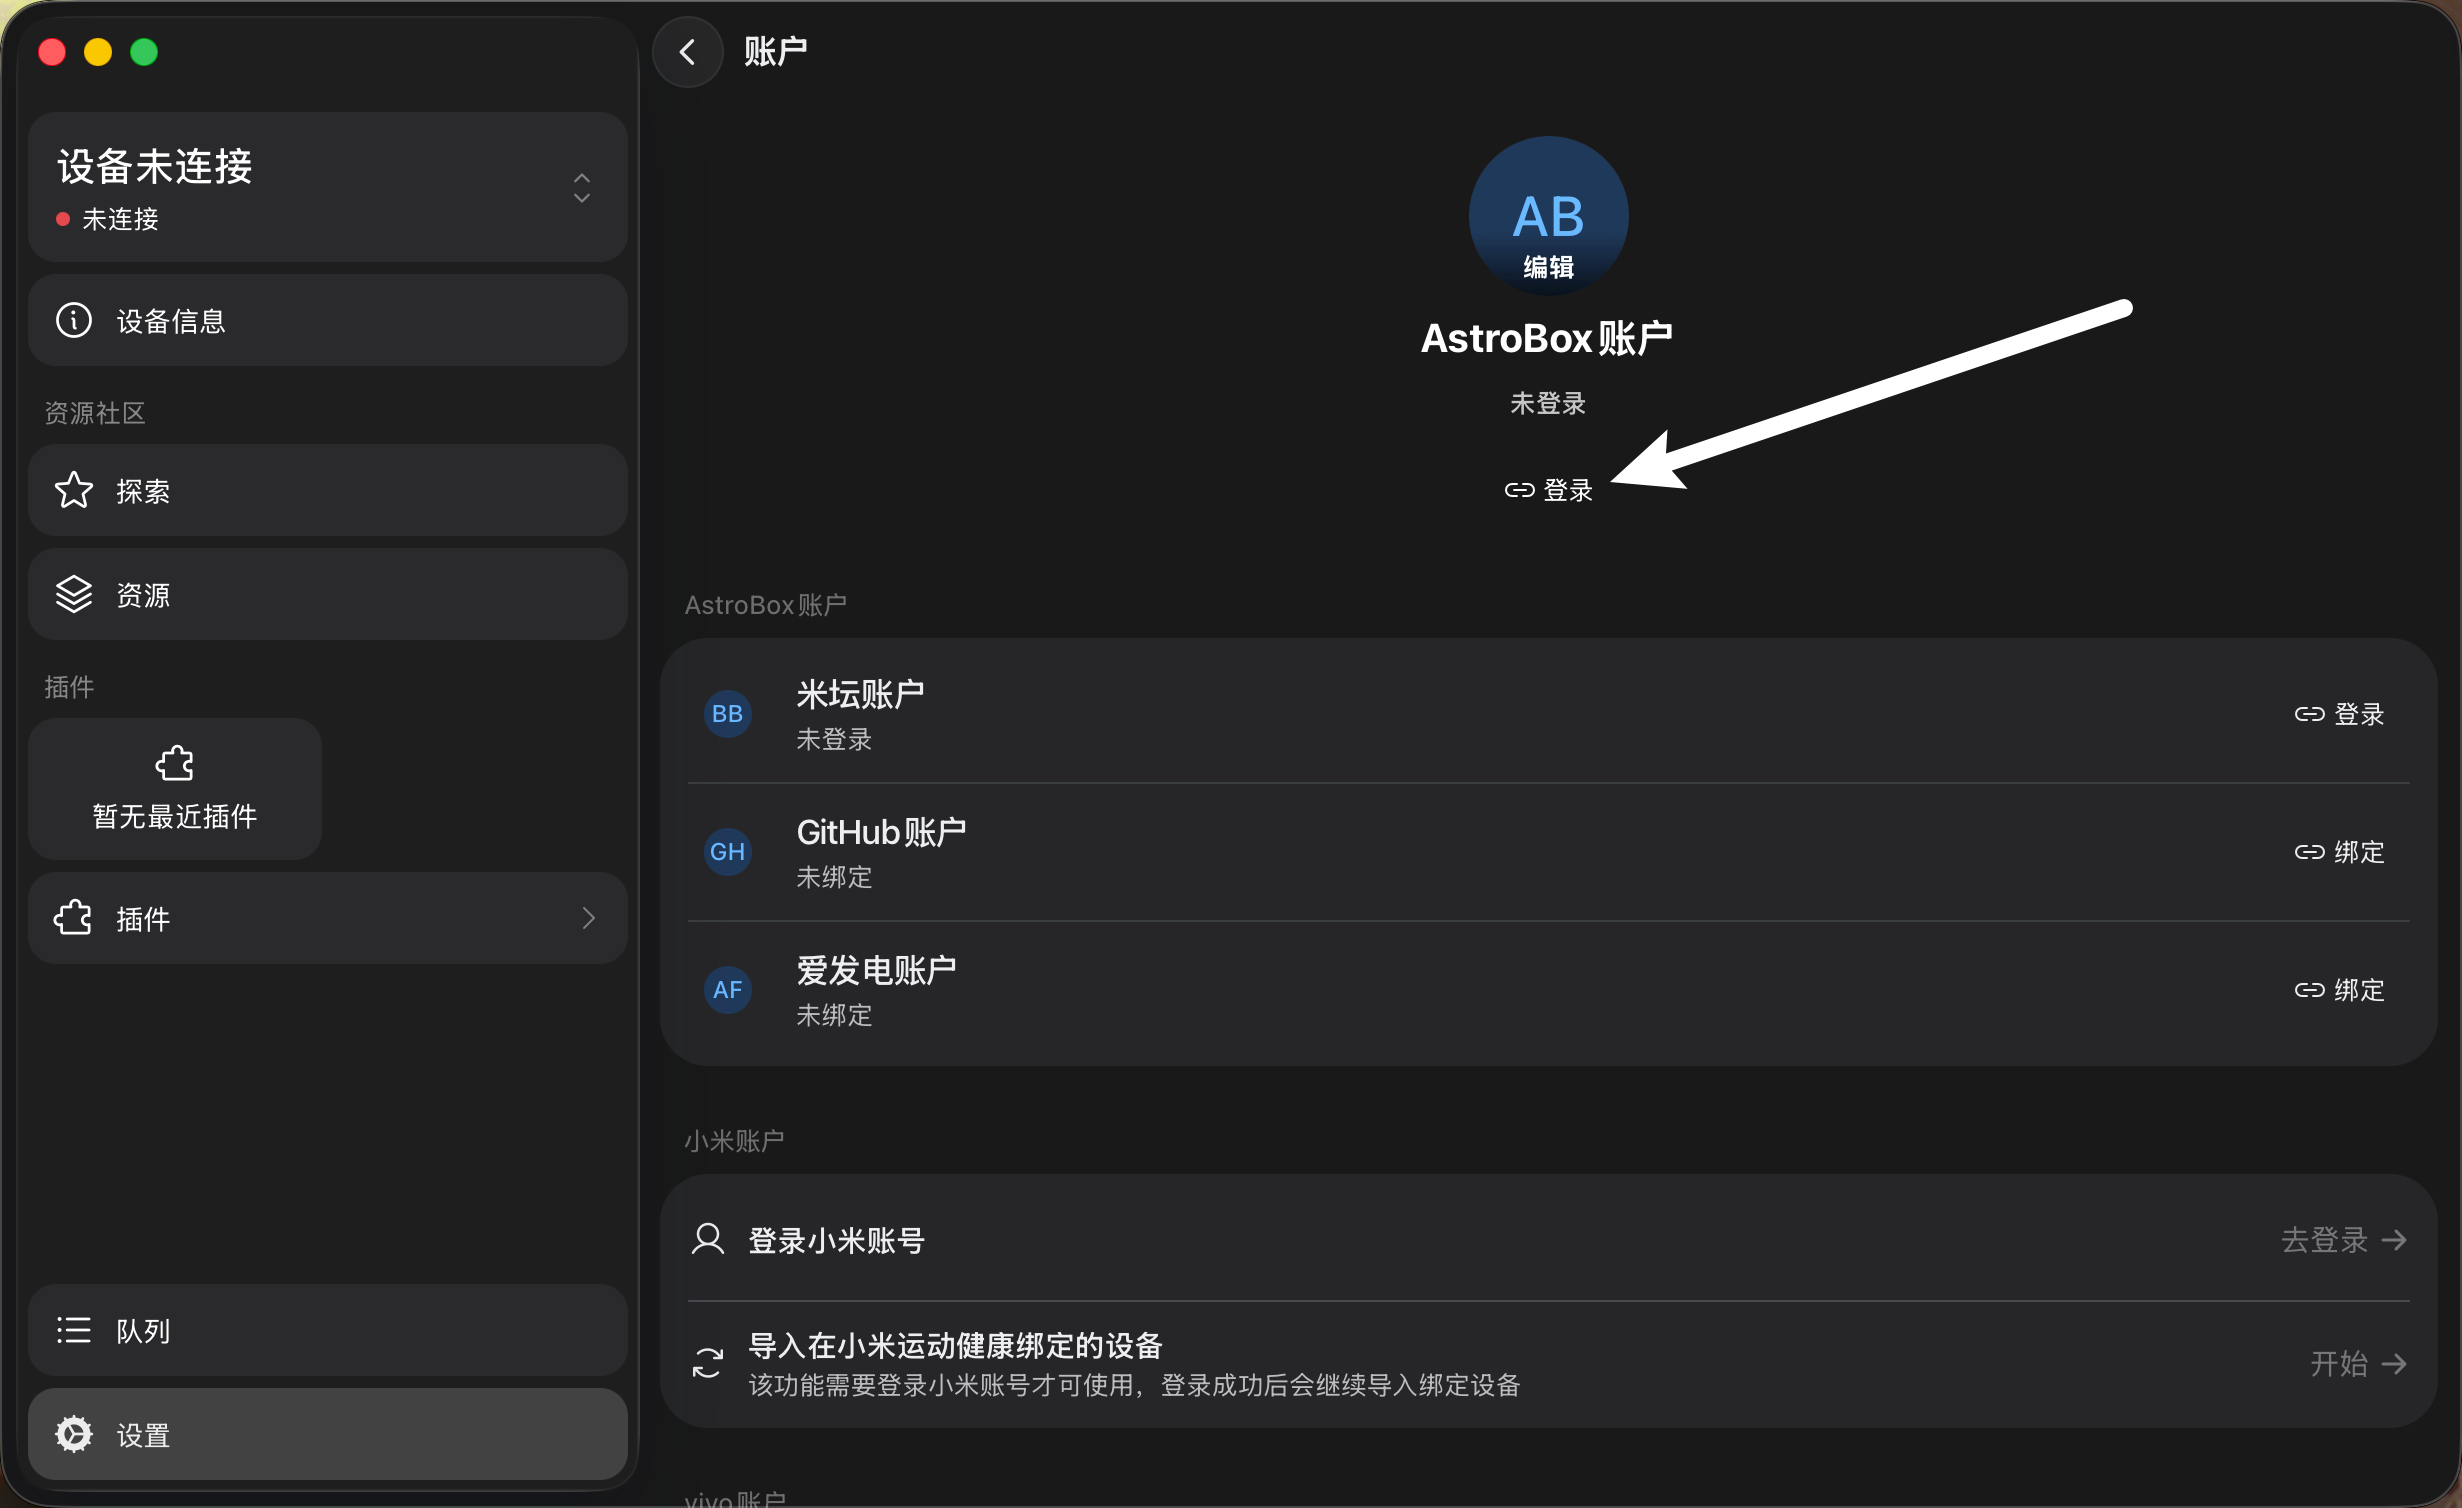The width and height of the screenshot is (2462, 1508).
Task: Log in to 米坛账户 with 登录 button
Action: pyautogui.click(x=2340, y=714)
